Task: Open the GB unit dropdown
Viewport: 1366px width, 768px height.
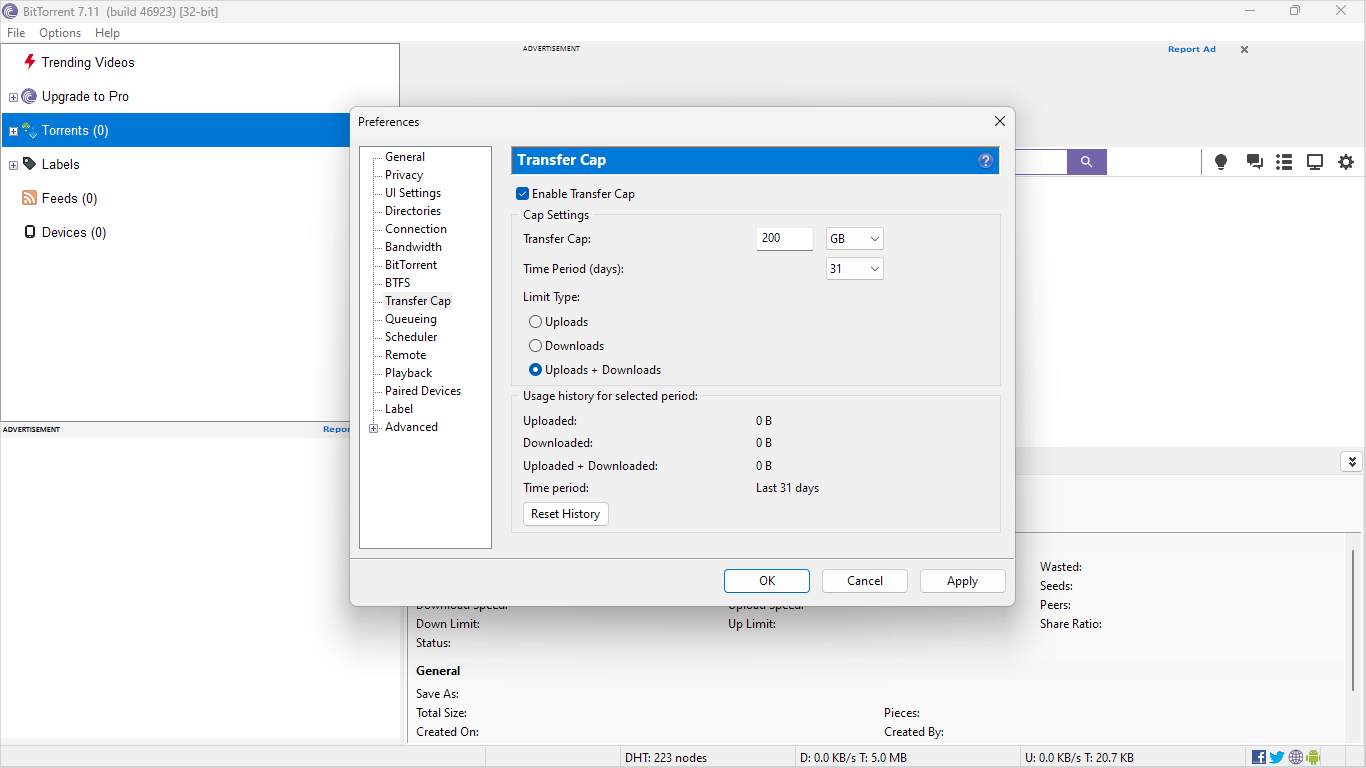Action: pyautogui.click(x=855, y=239)
